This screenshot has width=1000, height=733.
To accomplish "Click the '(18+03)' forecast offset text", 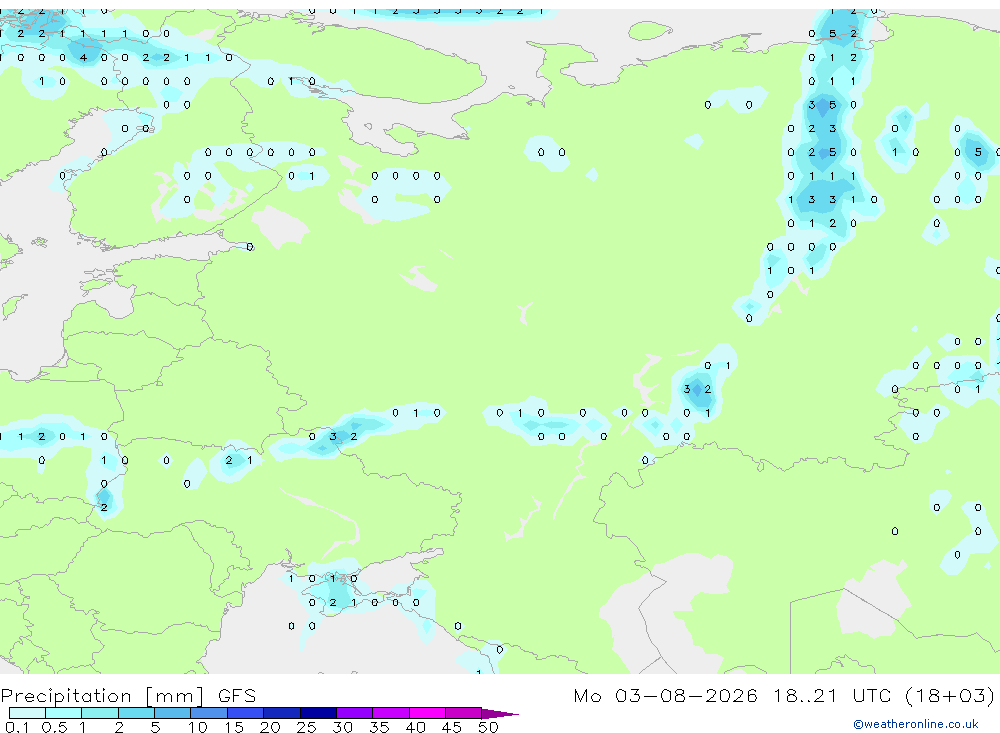I will [x=950, y=695].
